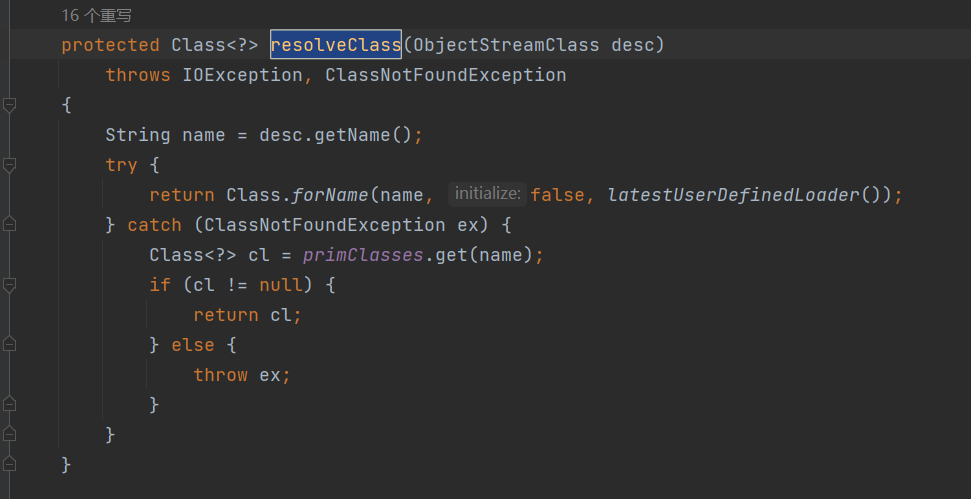Open the 16 个重写 overrides hint
The height and width of the screenshot is (499, 971).
(96, 16)
